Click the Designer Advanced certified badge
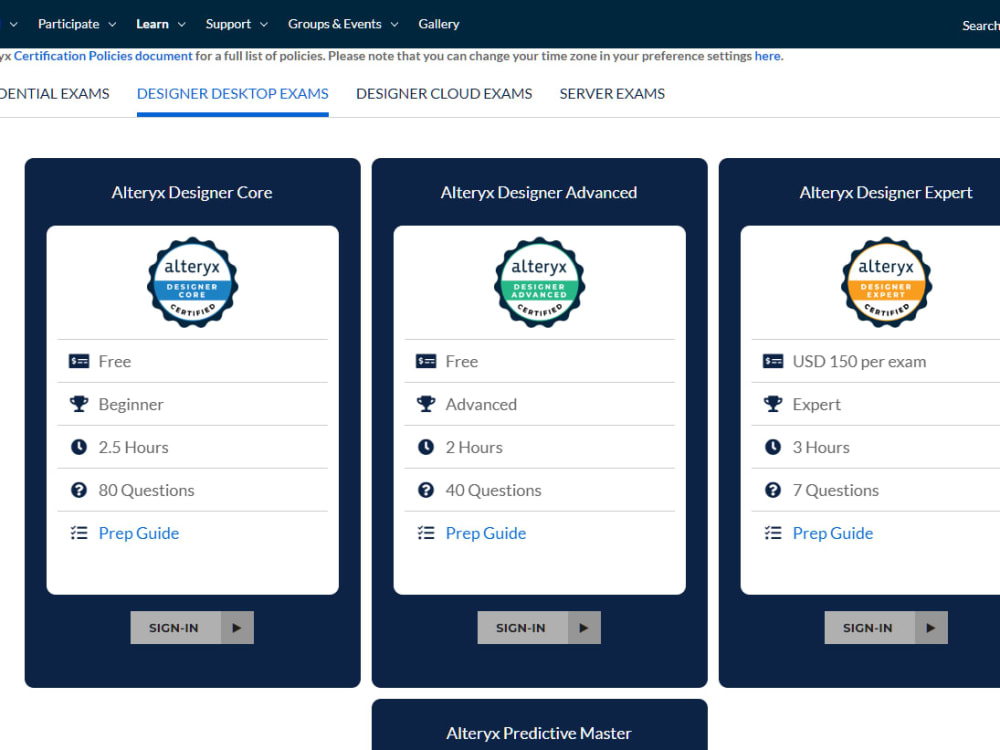 click(540, 283)
